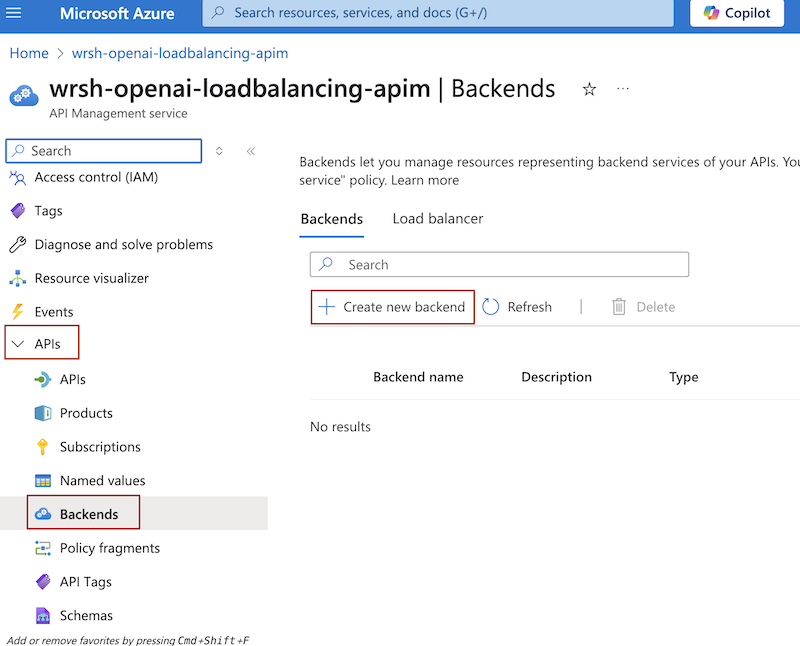This screenshot has width=800, height=646.
Task: Open wrsh-openai-loadbalancing-apim breadcrumb link
Action: tap(180, 53)
